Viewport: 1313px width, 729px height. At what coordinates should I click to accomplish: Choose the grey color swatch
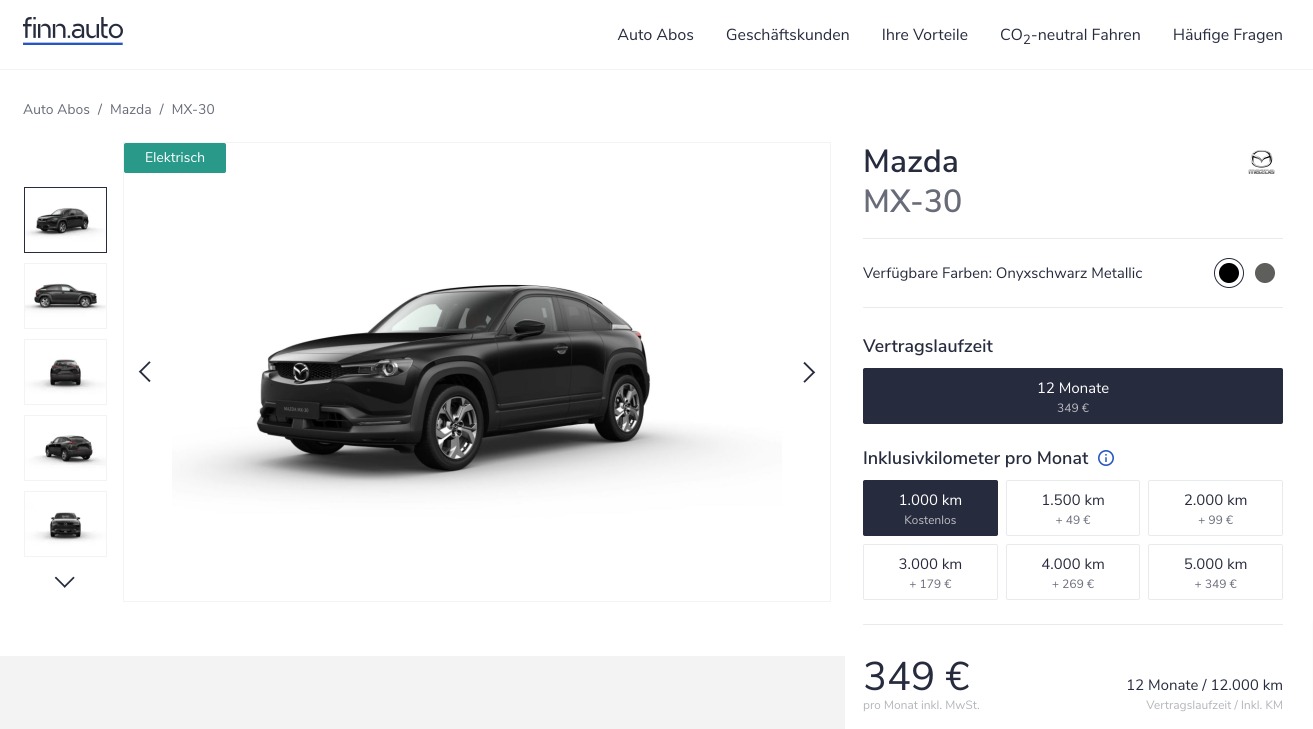[1265, 273]
